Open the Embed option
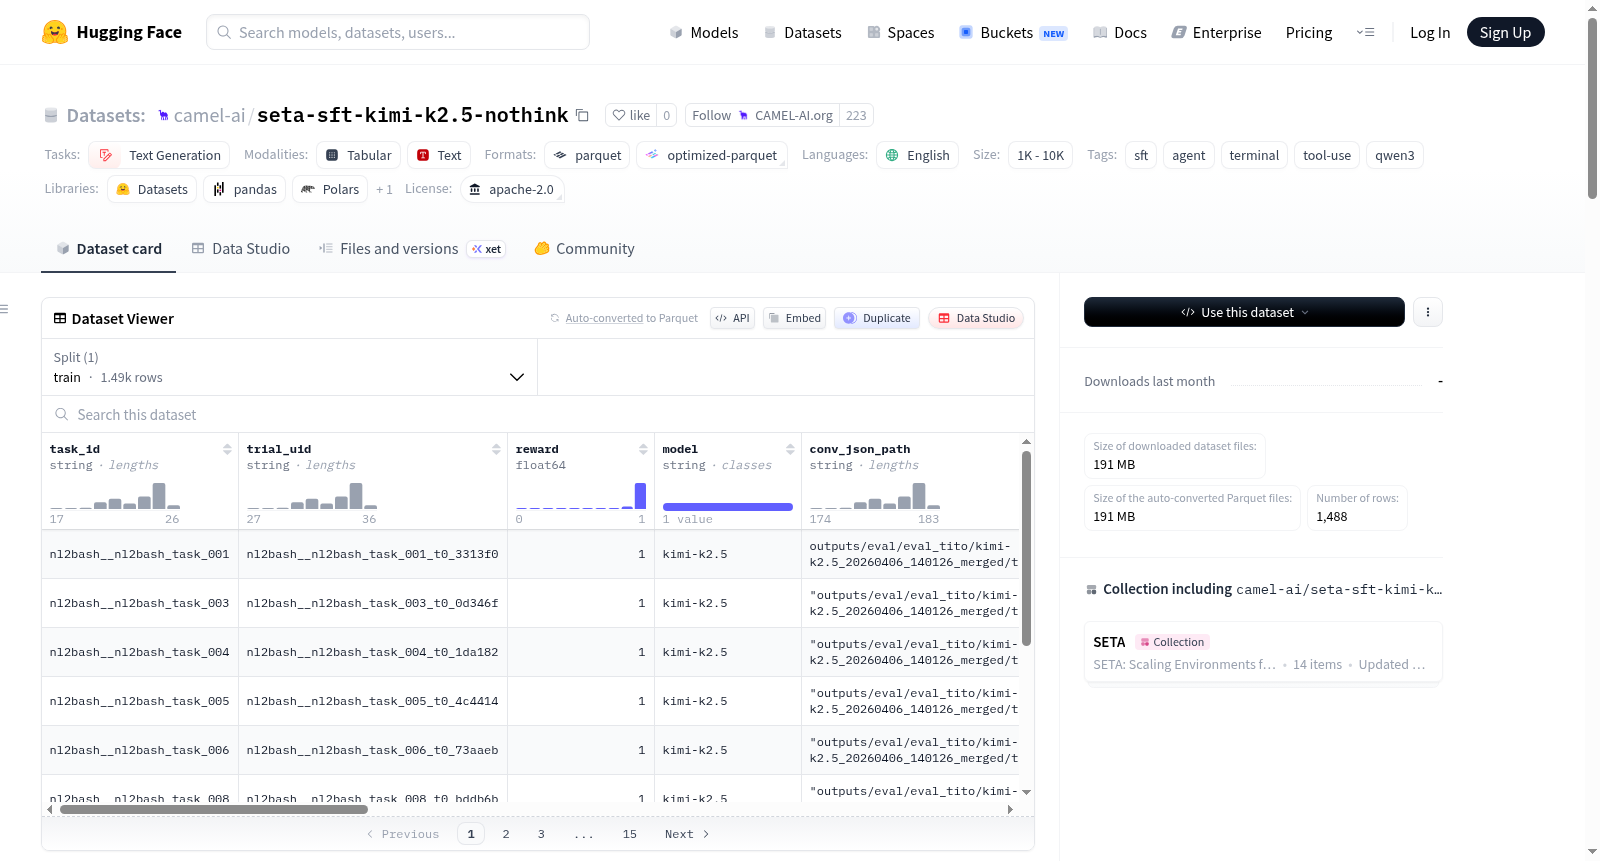This screenshot has width=1600, height=861. [x=794, y=318]
